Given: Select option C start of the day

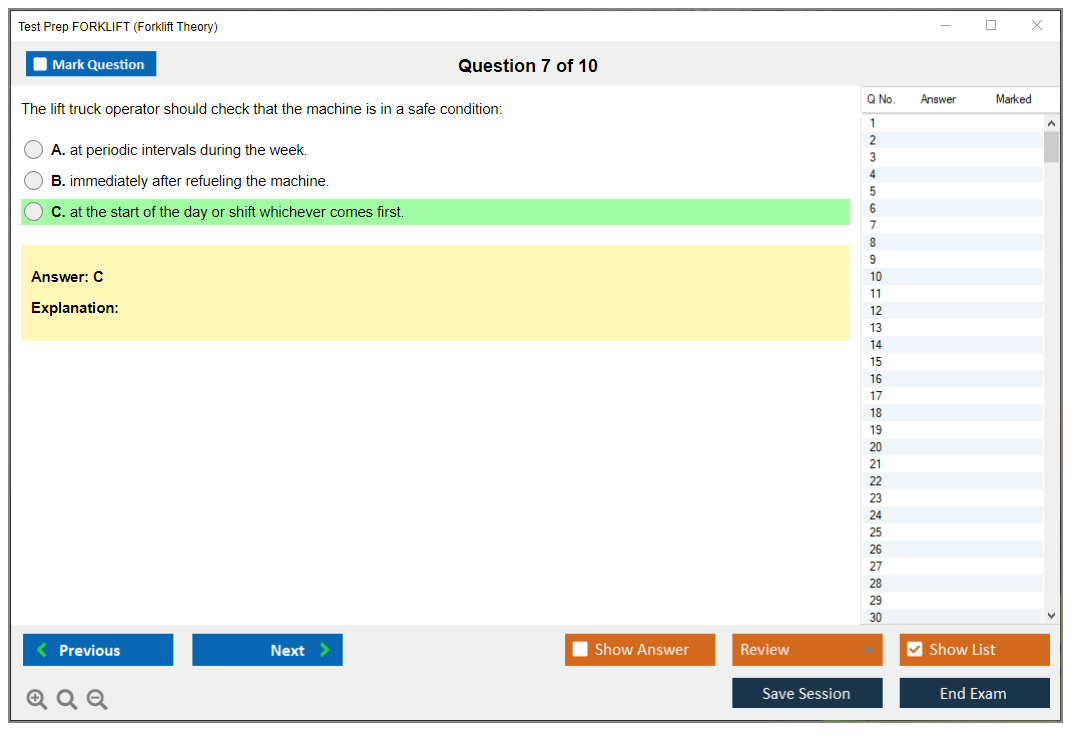Looking at the screenshot, I should tap(34, 212).
